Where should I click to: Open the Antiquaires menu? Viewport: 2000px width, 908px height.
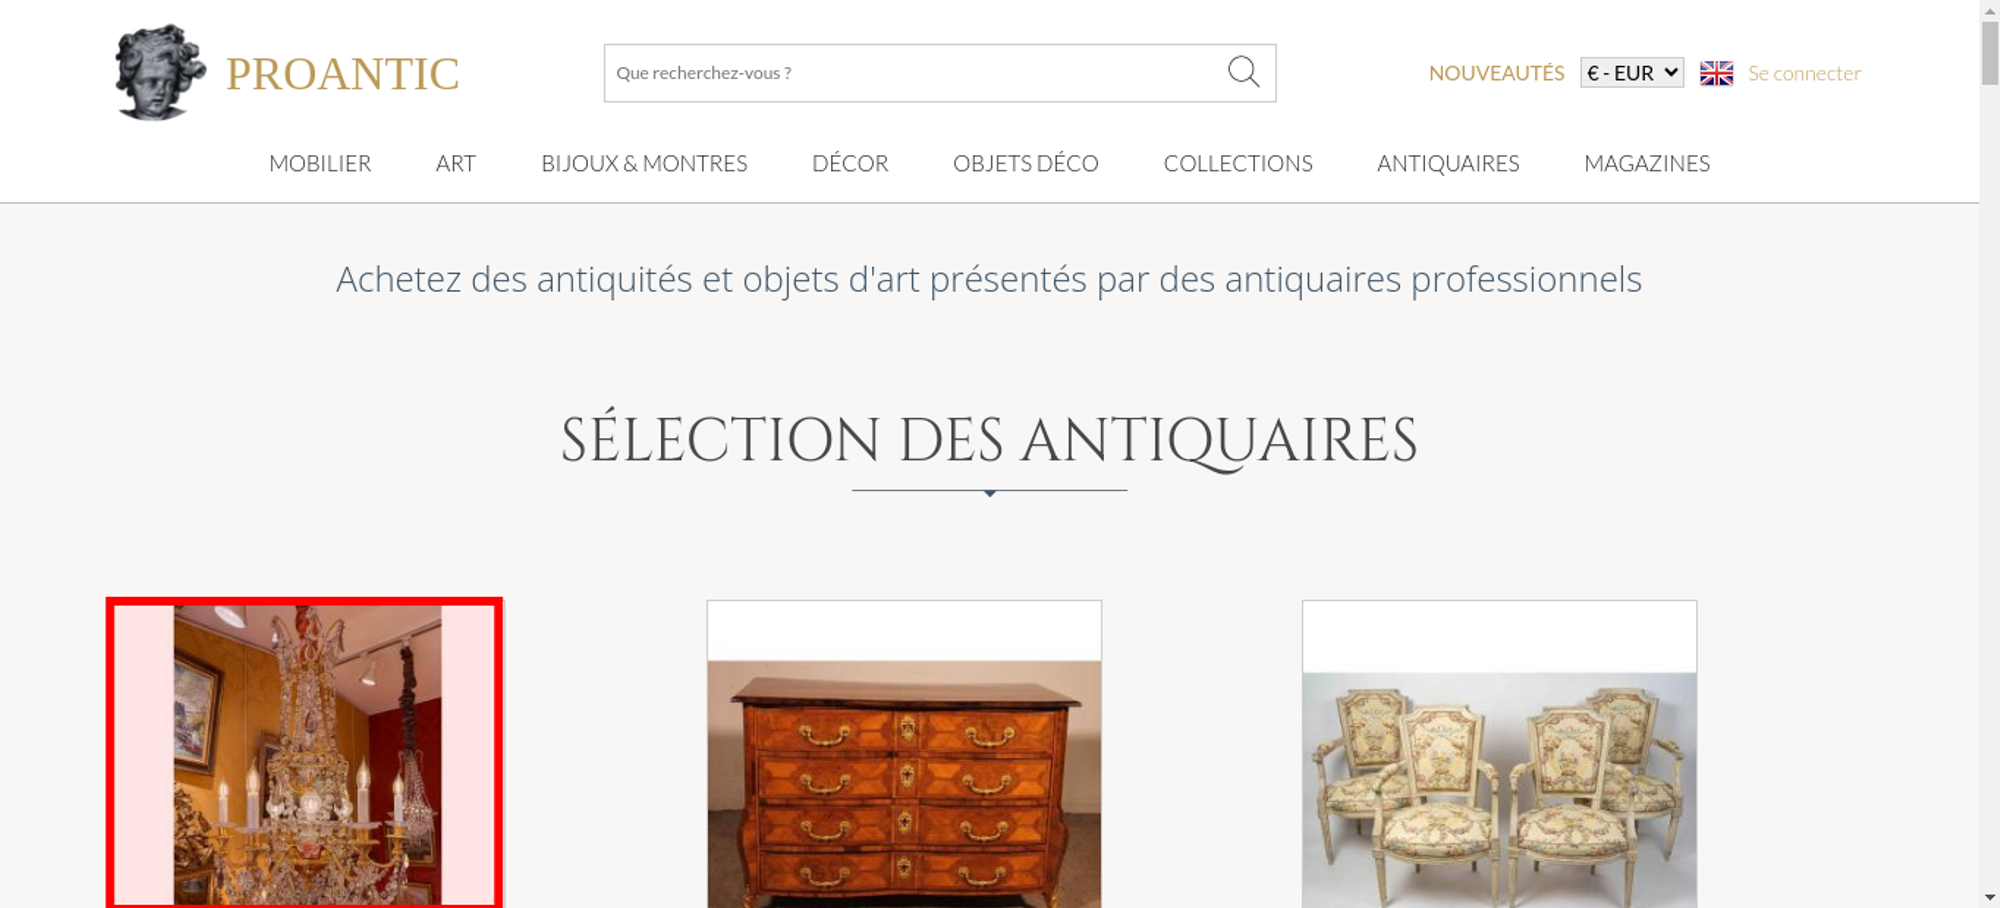point(1448,163)
